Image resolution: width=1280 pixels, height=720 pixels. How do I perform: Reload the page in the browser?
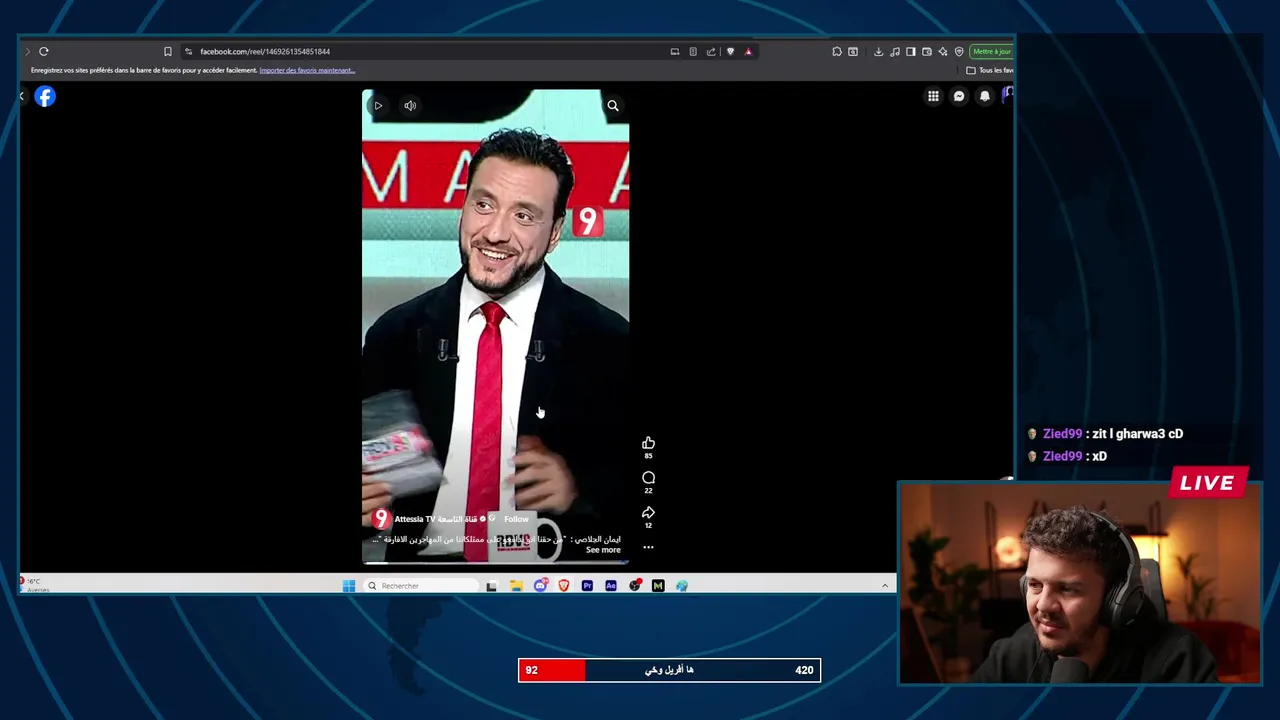pos(44,51)
